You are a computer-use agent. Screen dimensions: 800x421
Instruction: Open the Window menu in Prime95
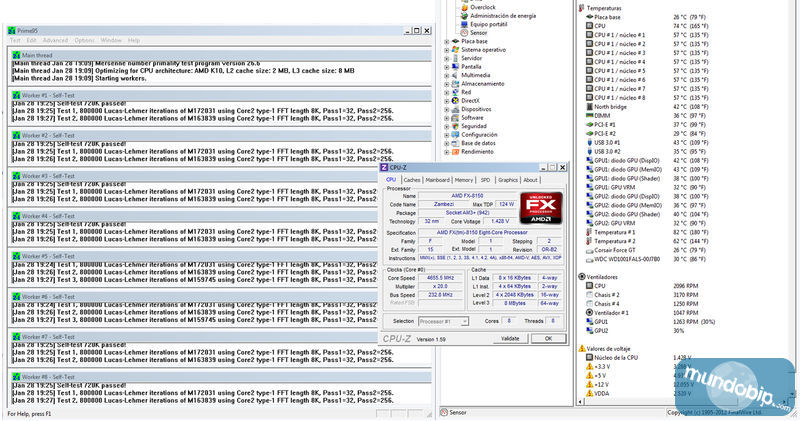[111, 40]
